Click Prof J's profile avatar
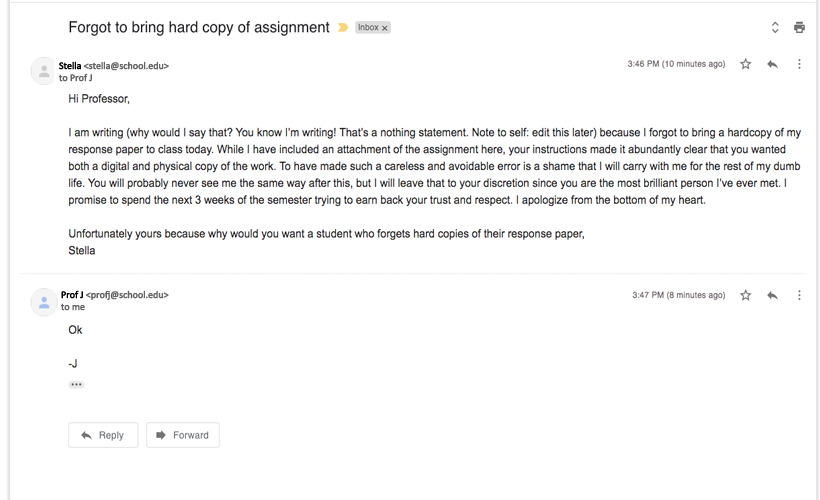This screenshot has width=820, height=500. pos(43,301)
